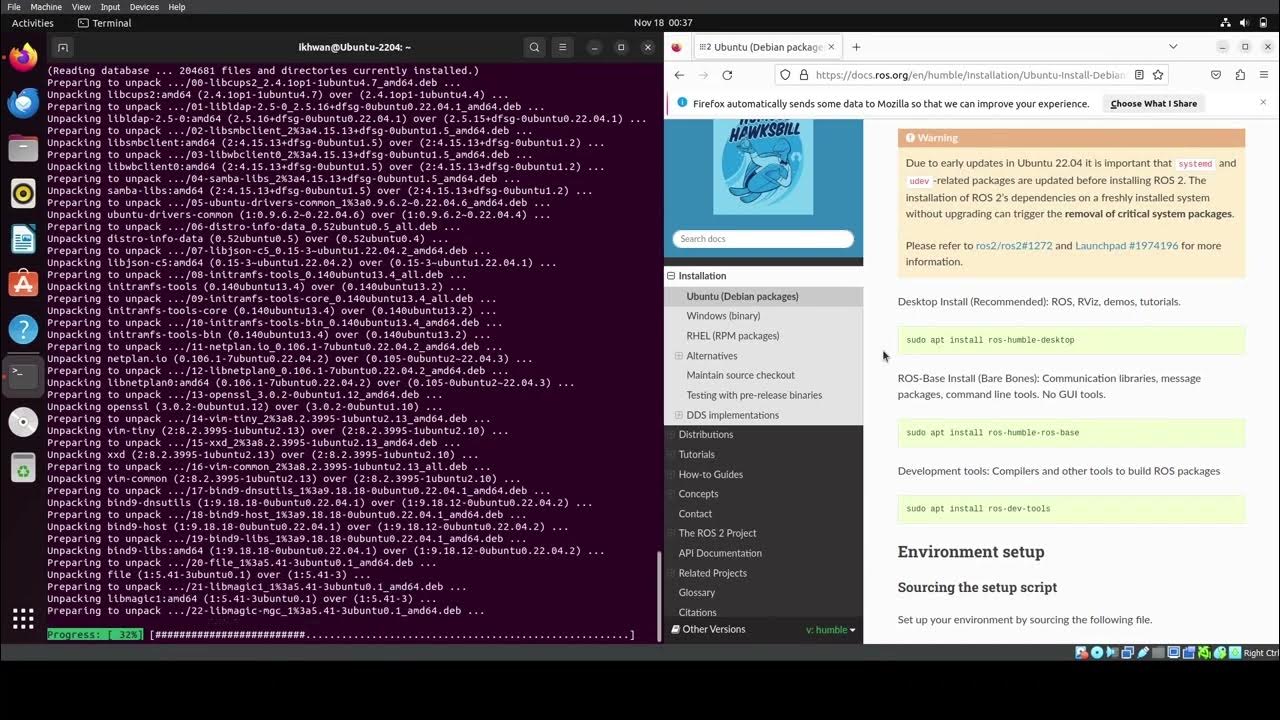Switch to Terminal via dock icon
Image resolution: width=1280 pixels, height=720 pixels.
pos(23,375)
